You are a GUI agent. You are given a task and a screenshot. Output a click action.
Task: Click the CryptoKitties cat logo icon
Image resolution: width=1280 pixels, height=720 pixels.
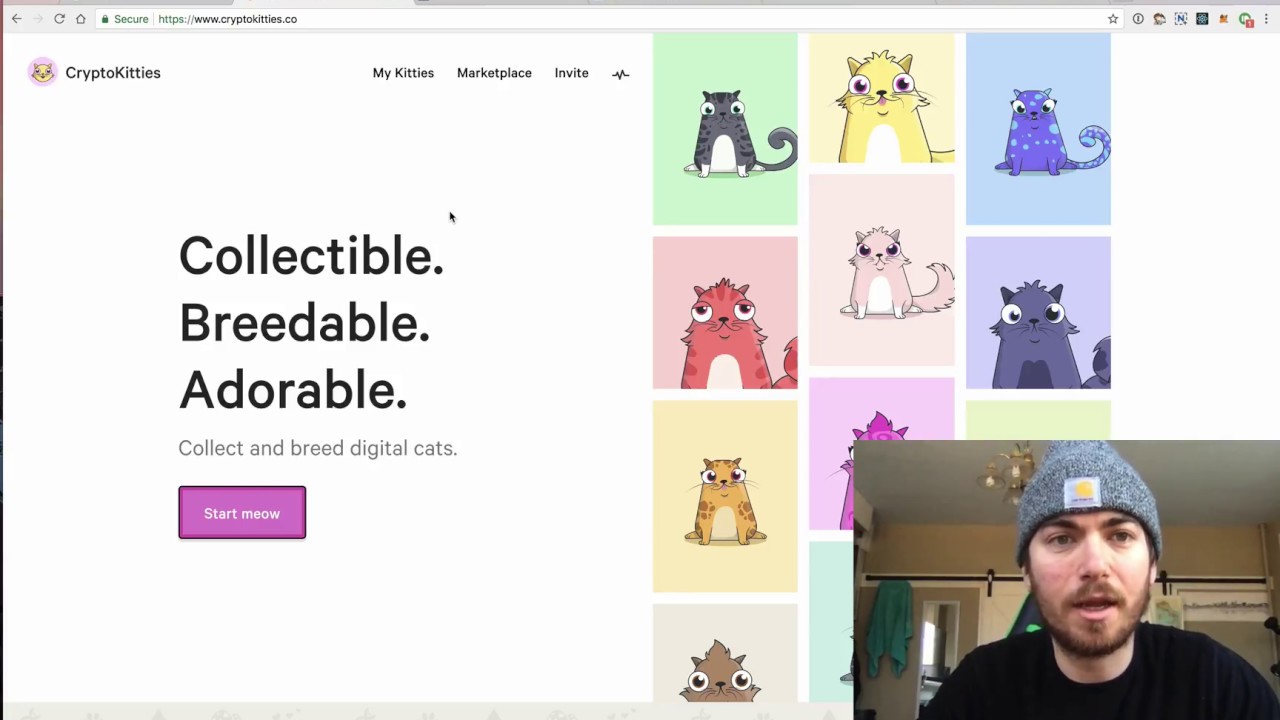coord(42,72)
